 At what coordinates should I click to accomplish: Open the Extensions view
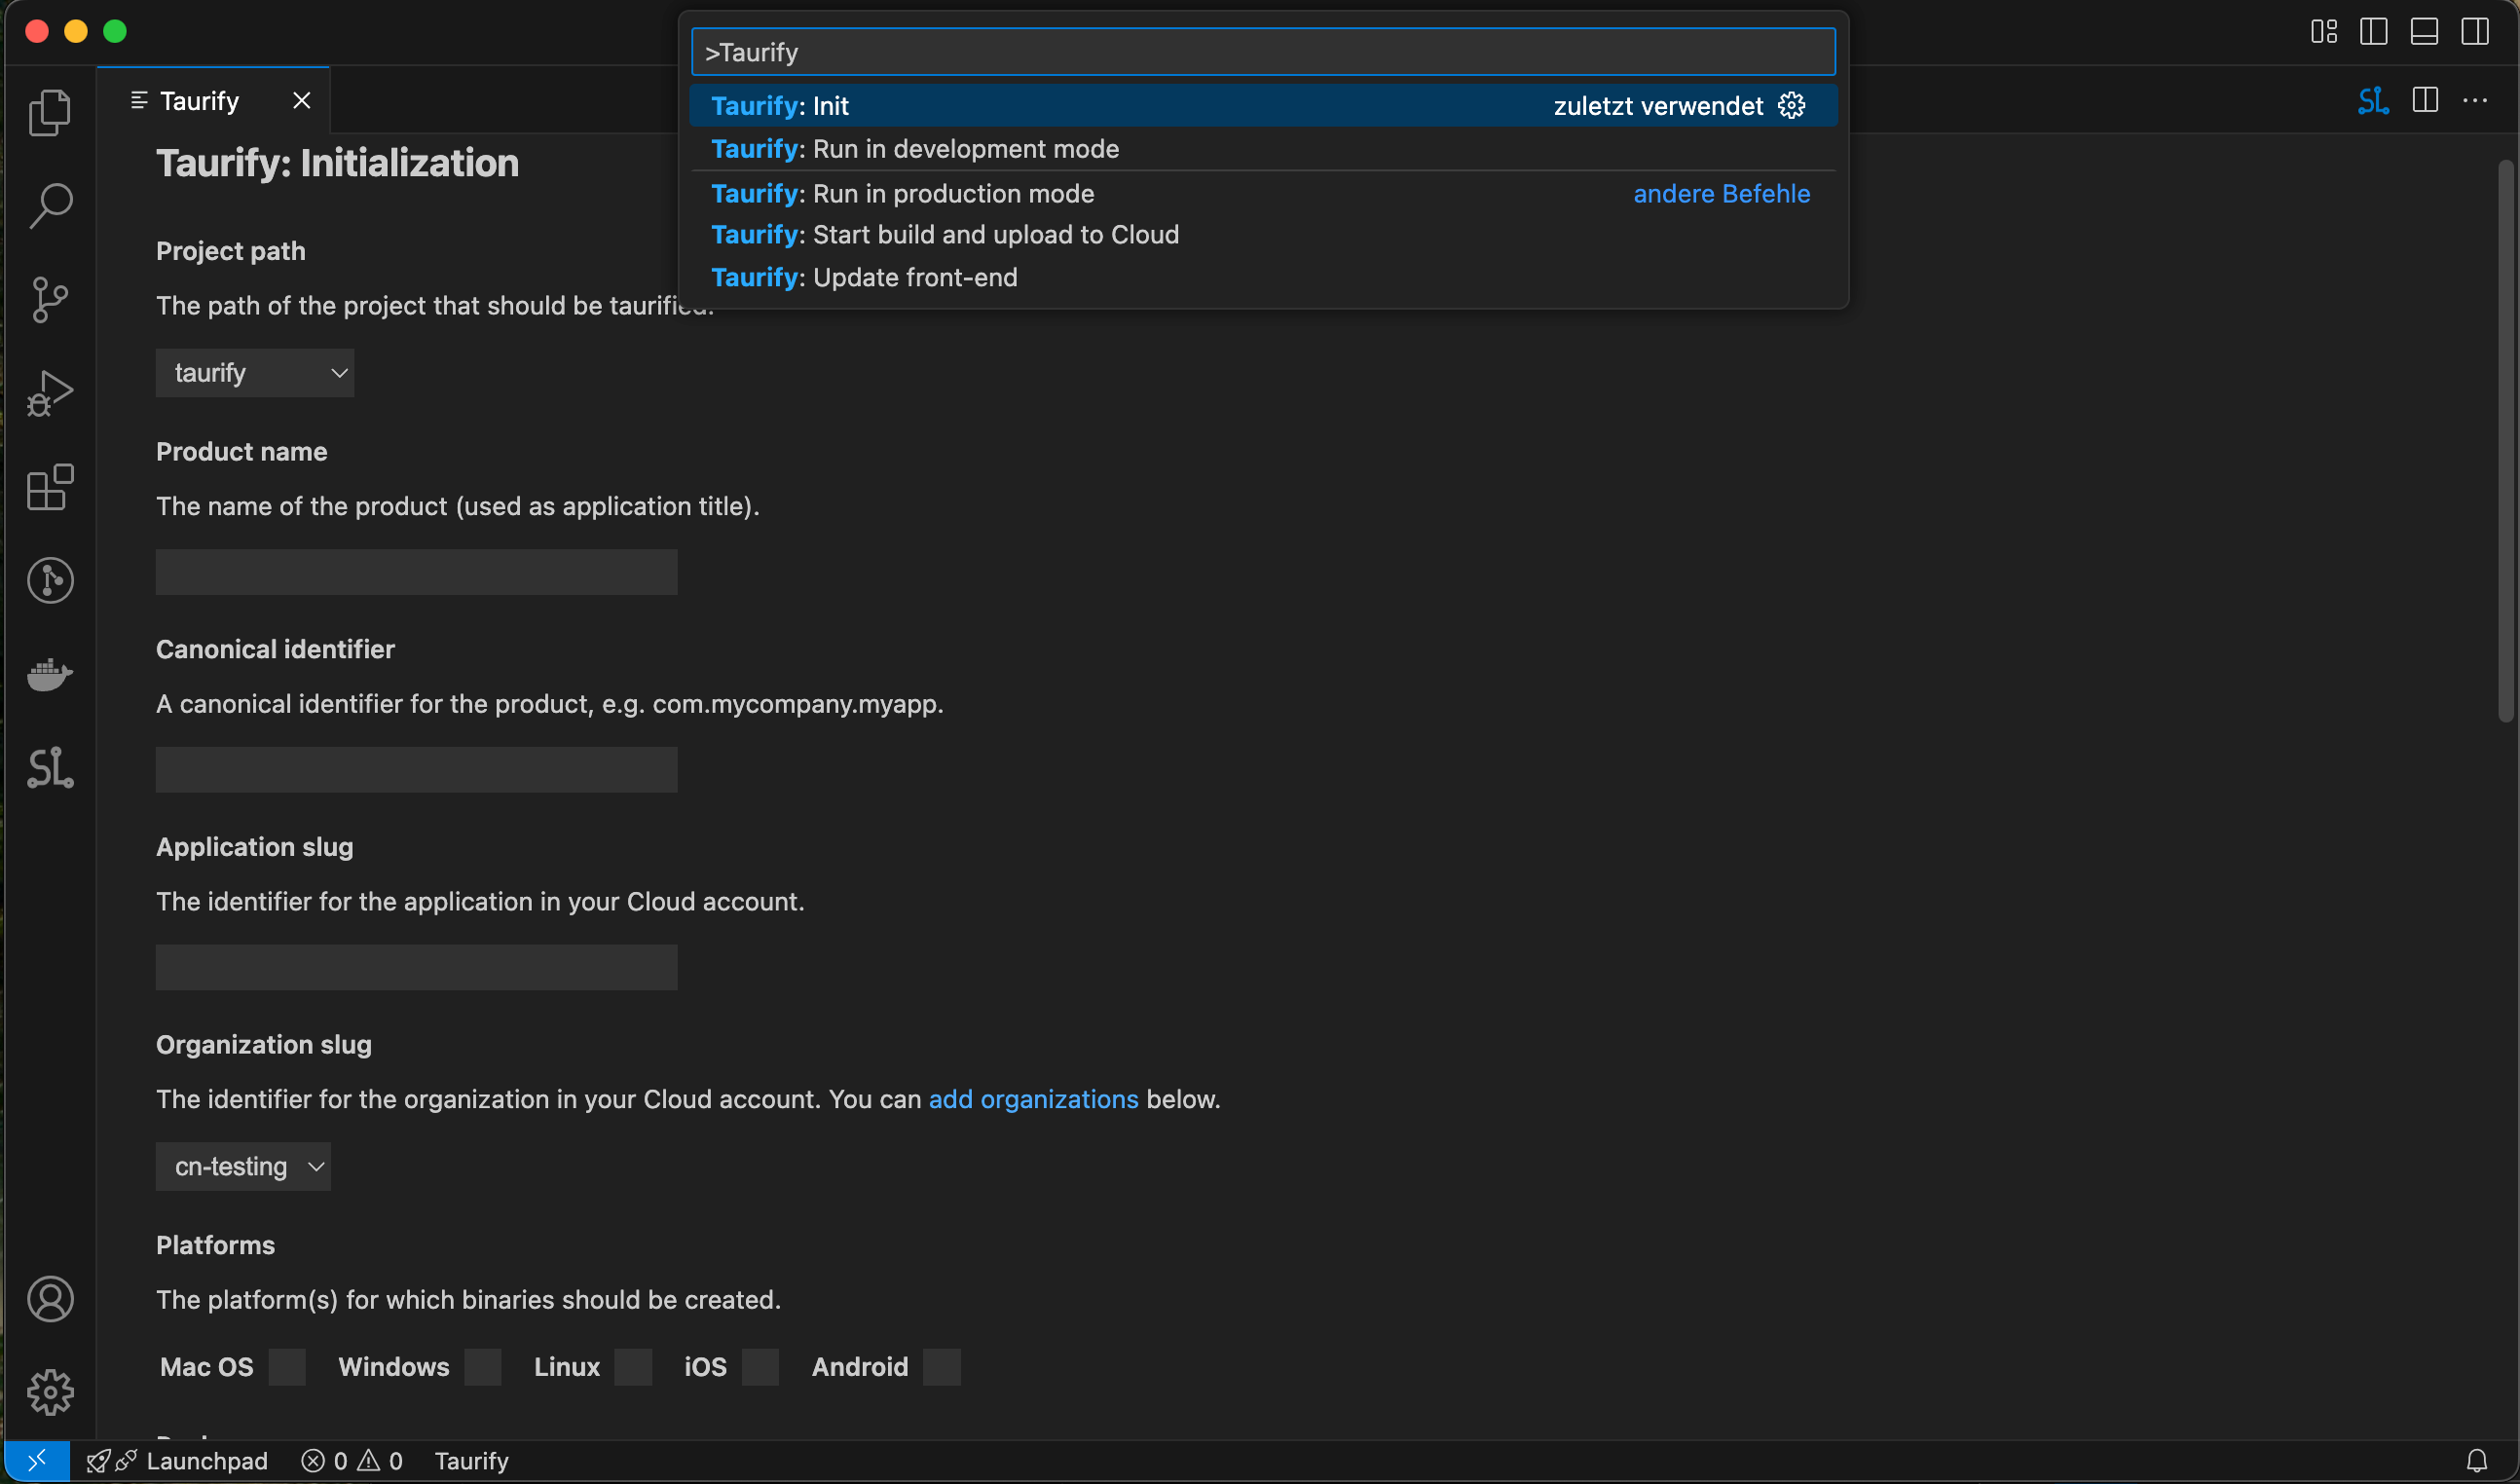(x=50, y=487)
